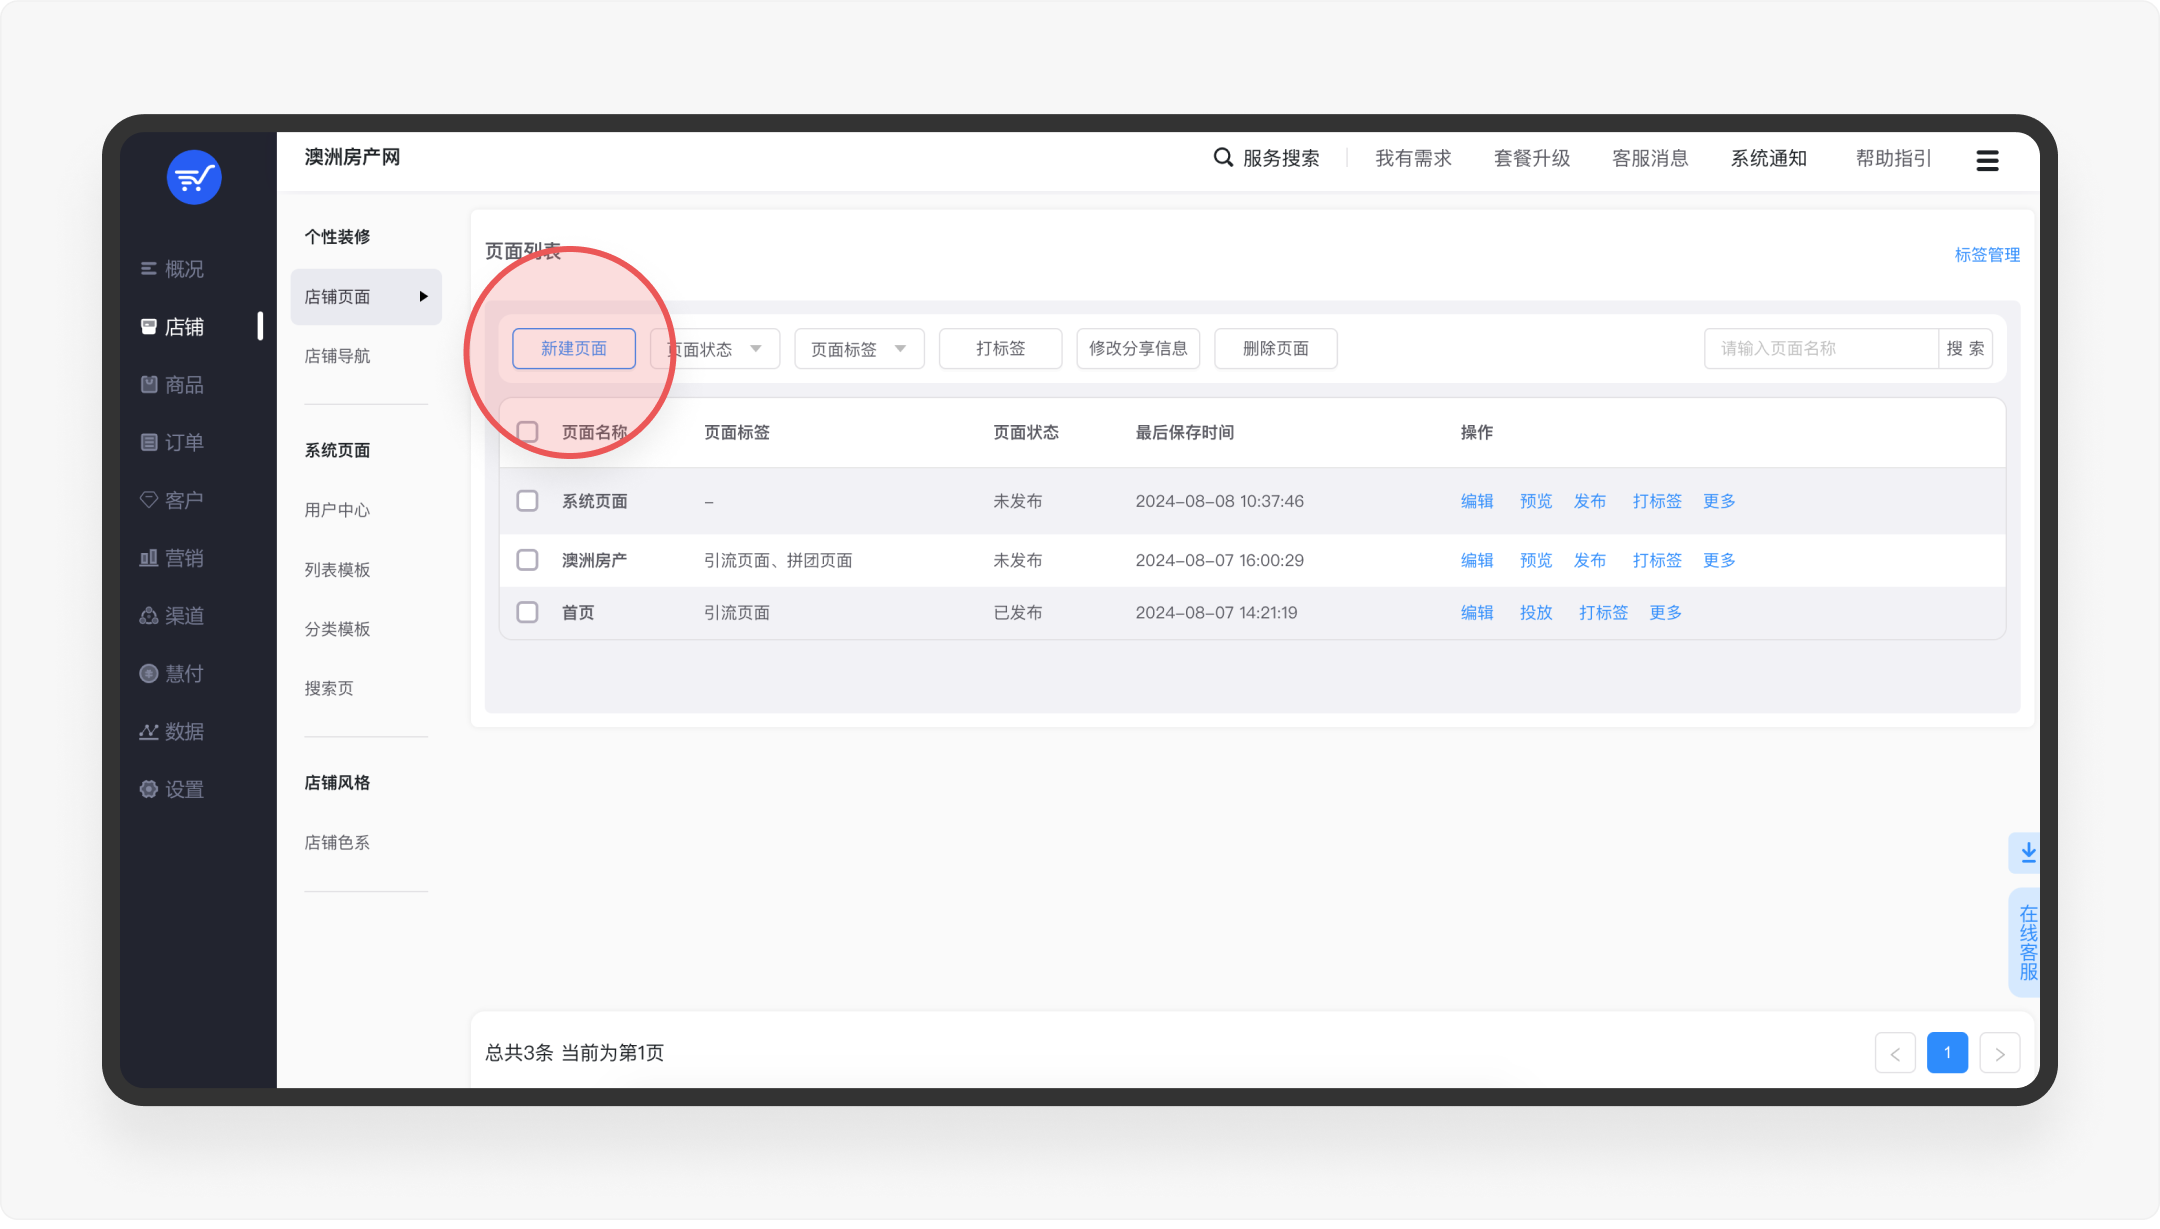Viewport: 2160px width, 1229px height.
Task: Select 店铺色系 in side menu
Action: tap(337, 843)
